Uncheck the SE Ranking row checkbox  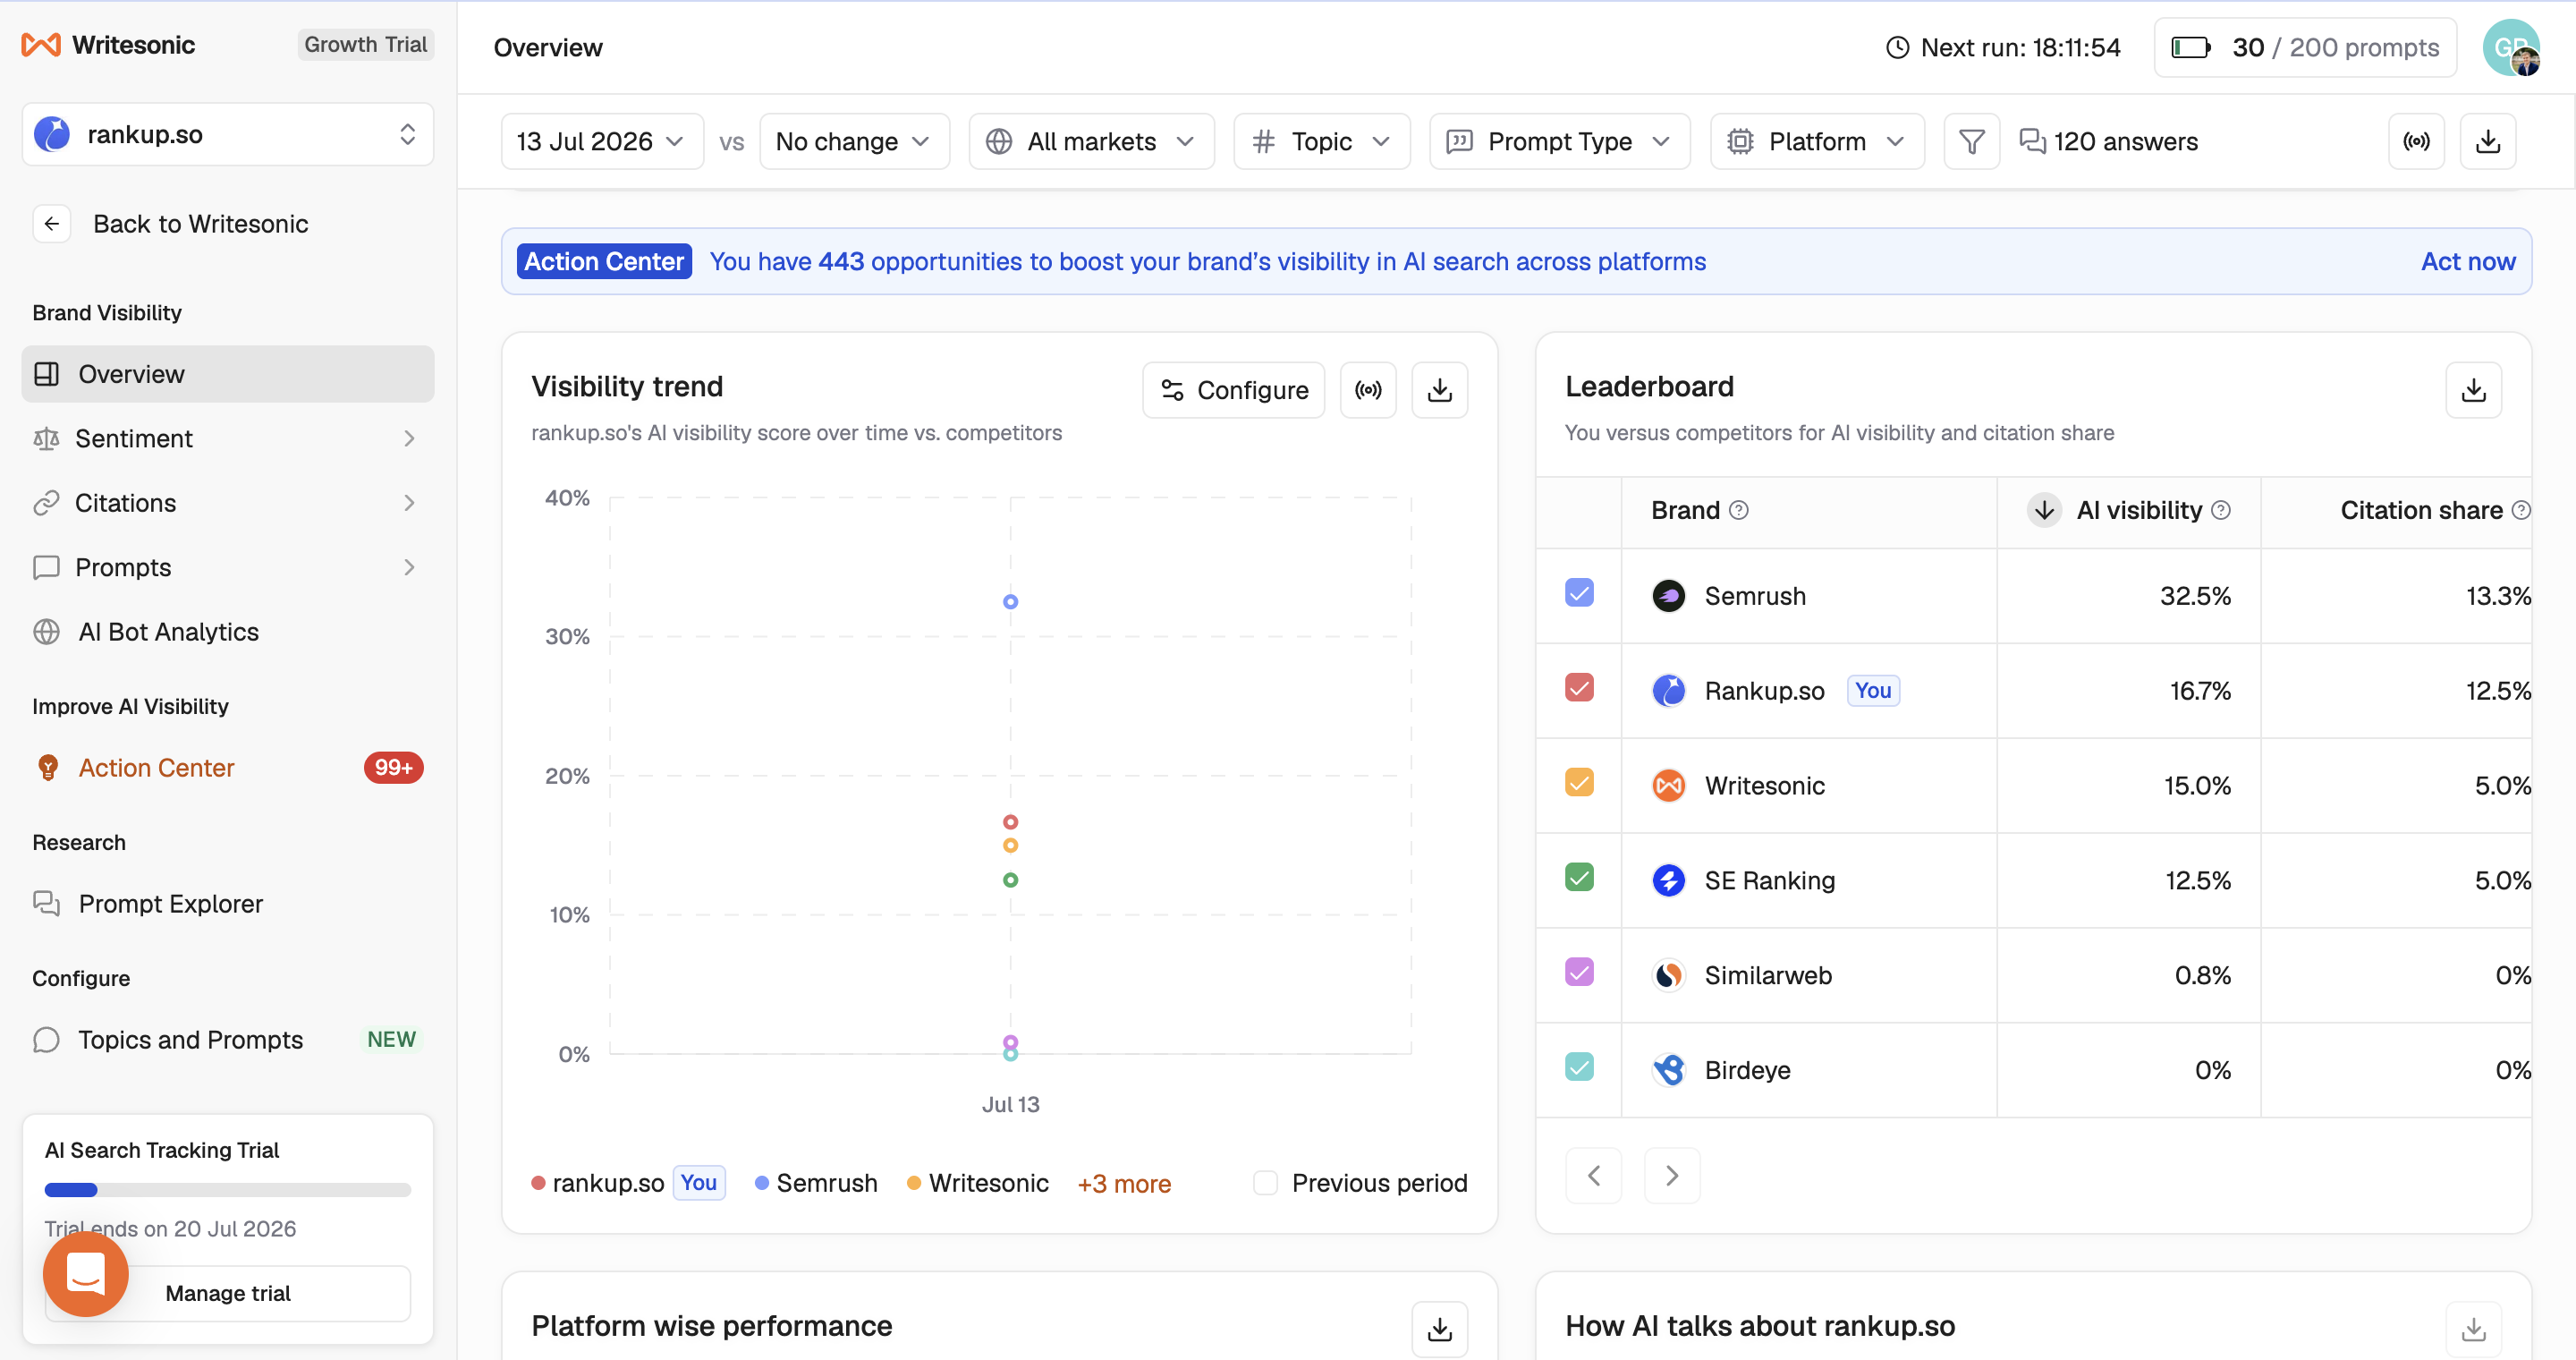tap(1579, 877)
